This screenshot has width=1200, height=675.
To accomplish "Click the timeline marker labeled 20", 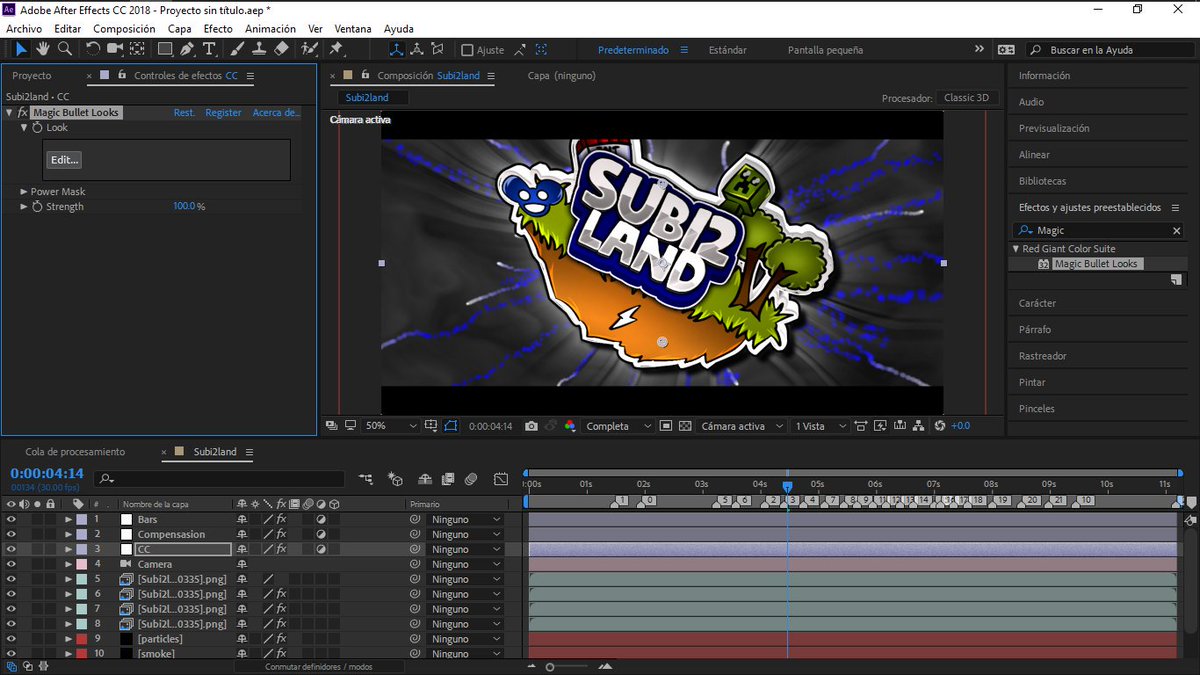I will (1032, 500).
